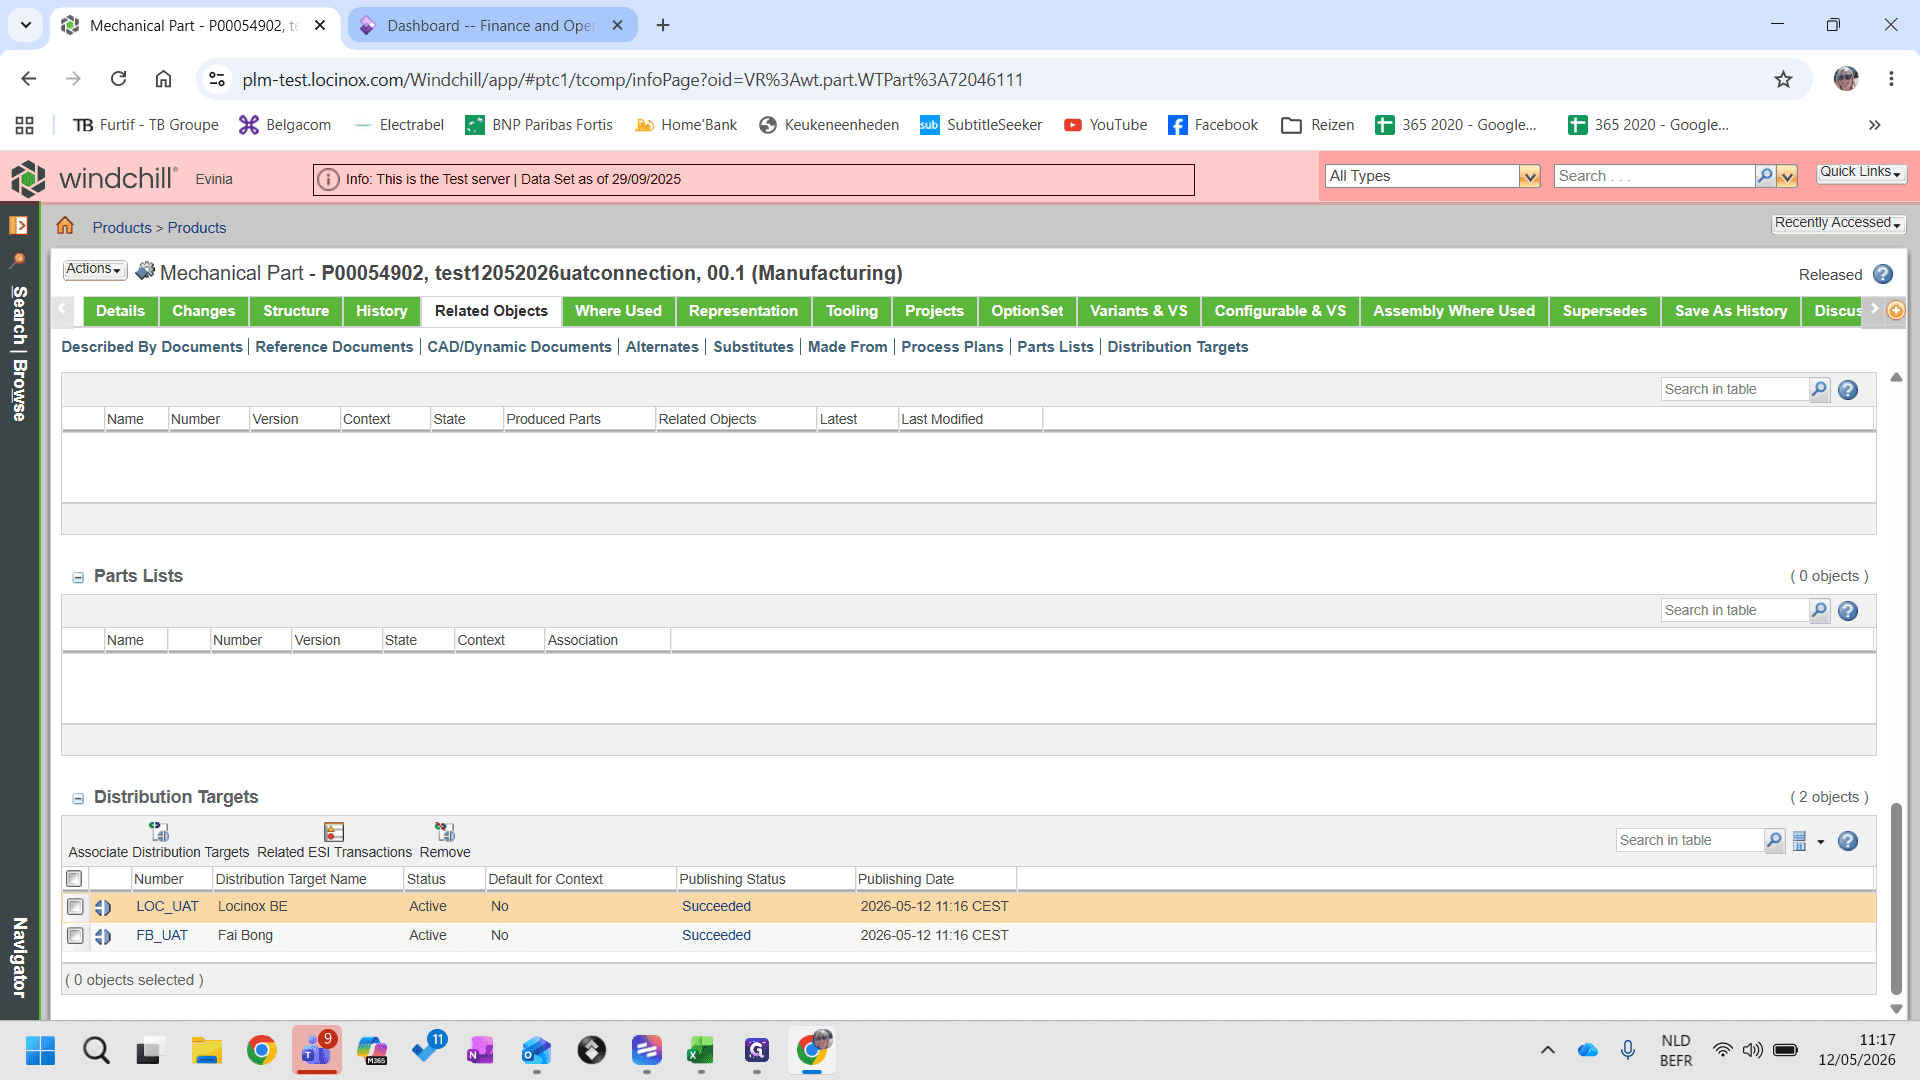Run search in Distribution Targets table
The image size is (1920, 1080).
(1774, 841)
